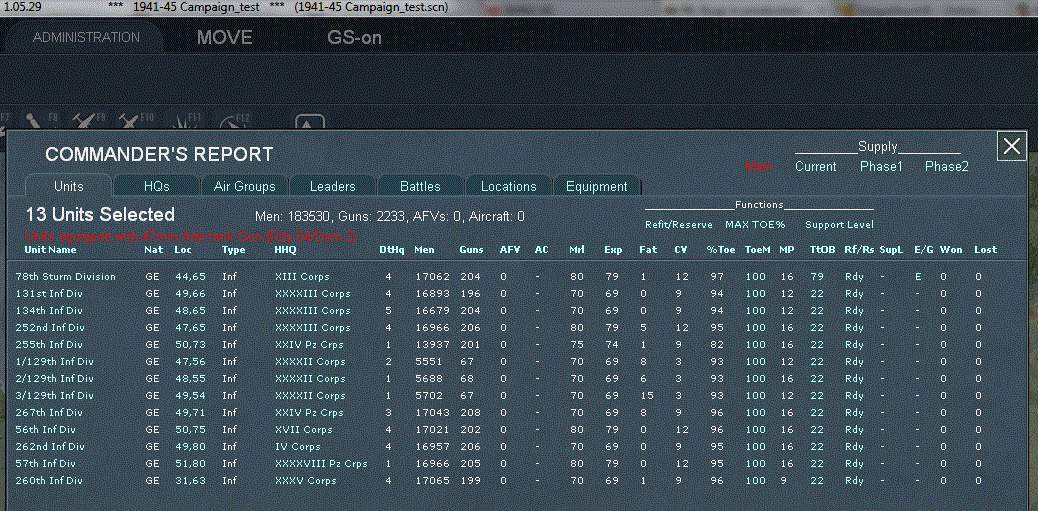This screenshot has width=1038, height=511.
Task: Click the XVII Corps HHQ entry
Action: [x=303, y=429]
